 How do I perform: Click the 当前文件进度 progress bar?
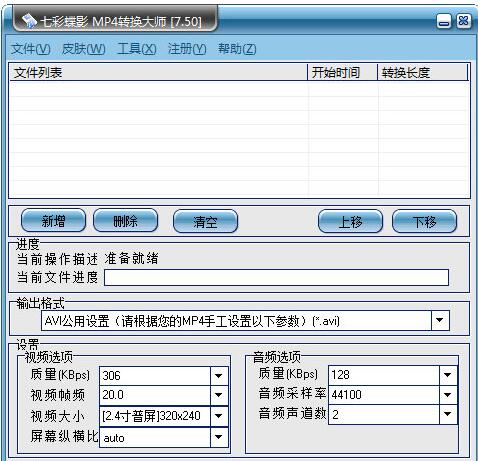coord(276,278)
